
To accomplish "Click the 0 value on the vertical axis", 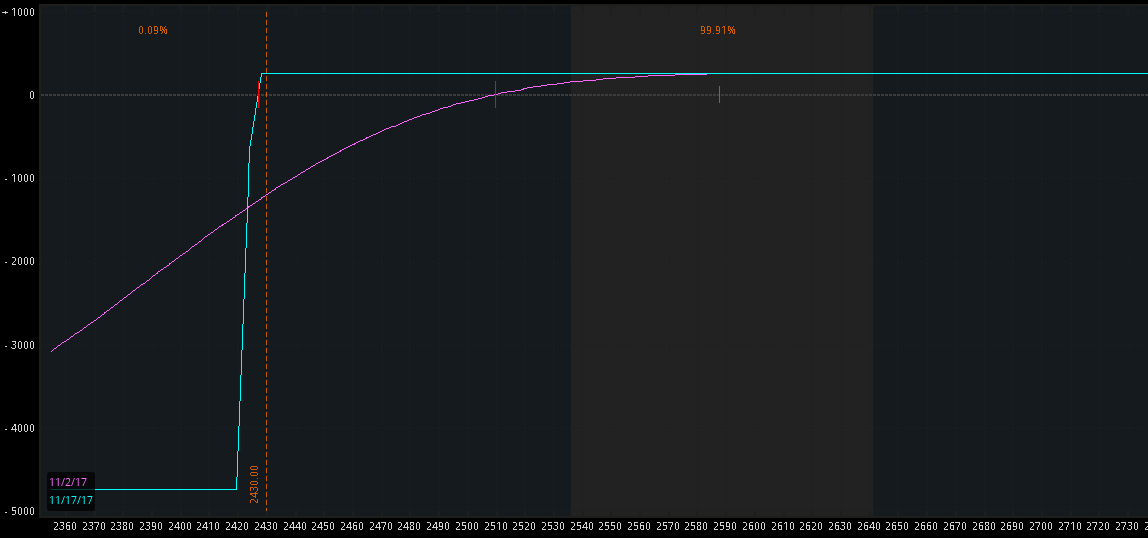I will (31, 95).
